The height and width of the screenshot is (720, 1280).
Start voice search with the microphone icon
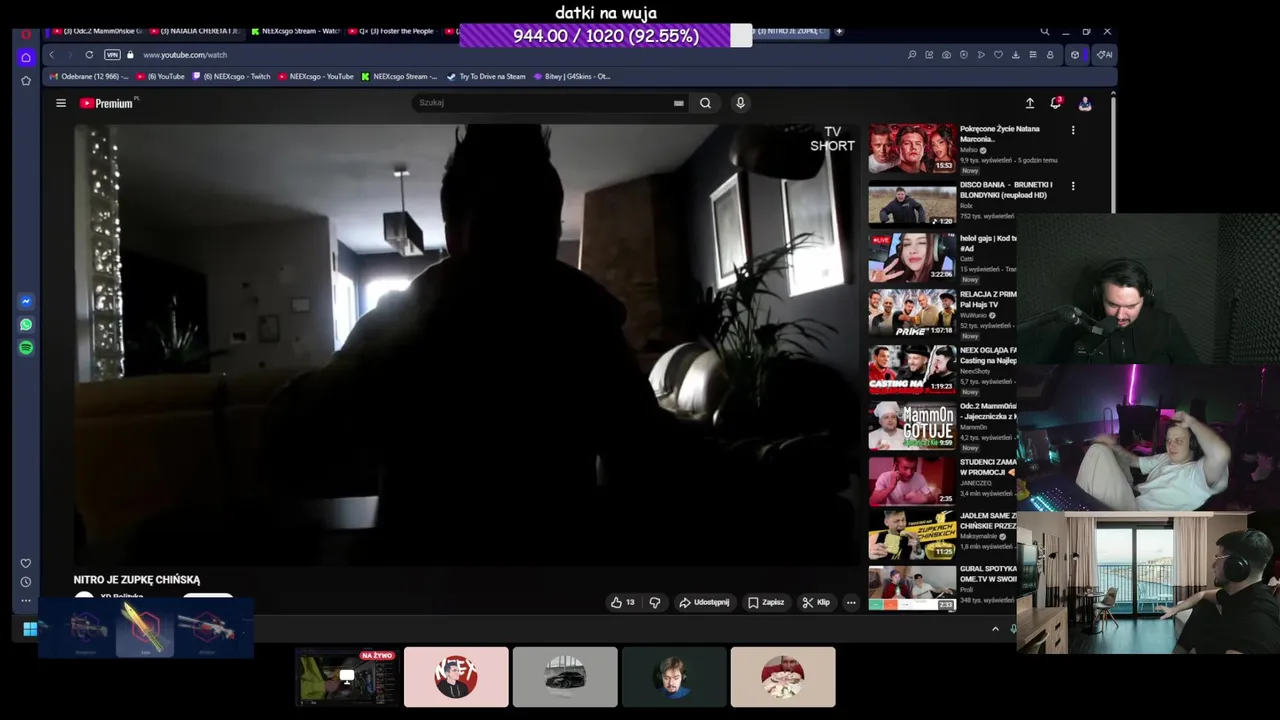tap(740, 103)
